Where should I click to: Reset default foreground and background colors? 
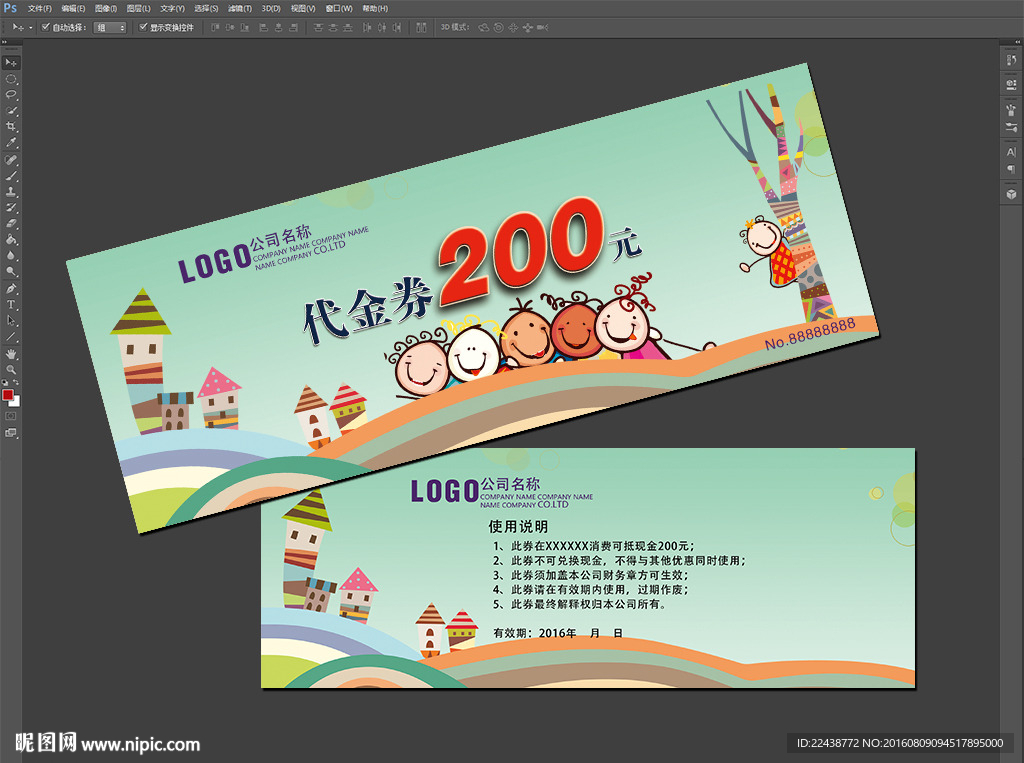[5, 383]
